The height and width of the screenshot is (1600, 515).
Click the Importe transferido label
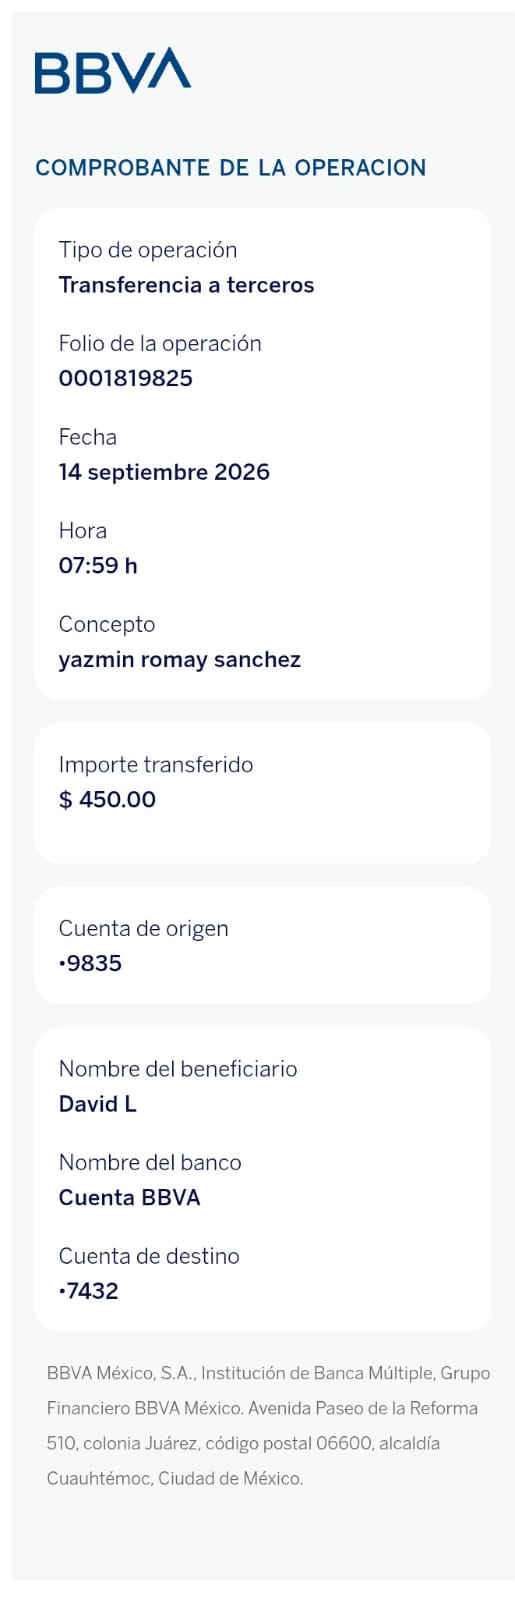click(x=156, y=765)
